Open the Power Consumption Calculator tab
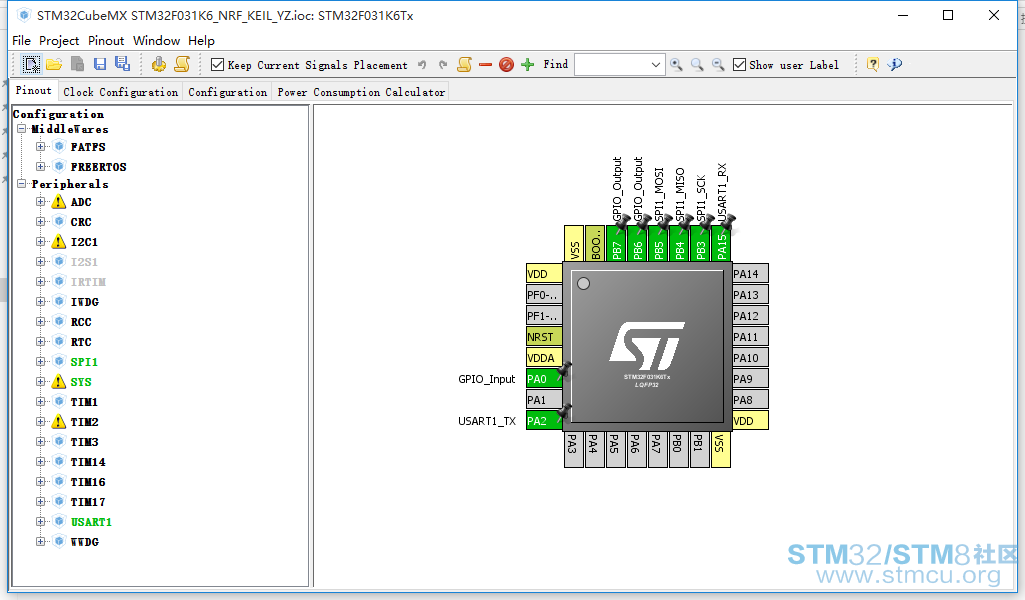 [x=361, y=92]
